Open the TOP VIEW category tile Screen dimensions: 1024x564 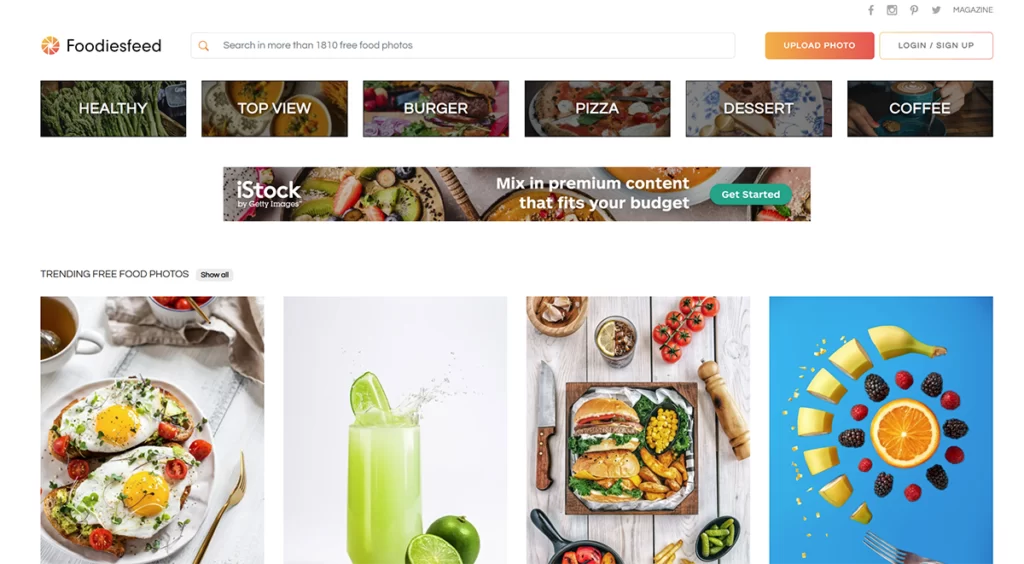pos(274,108)
